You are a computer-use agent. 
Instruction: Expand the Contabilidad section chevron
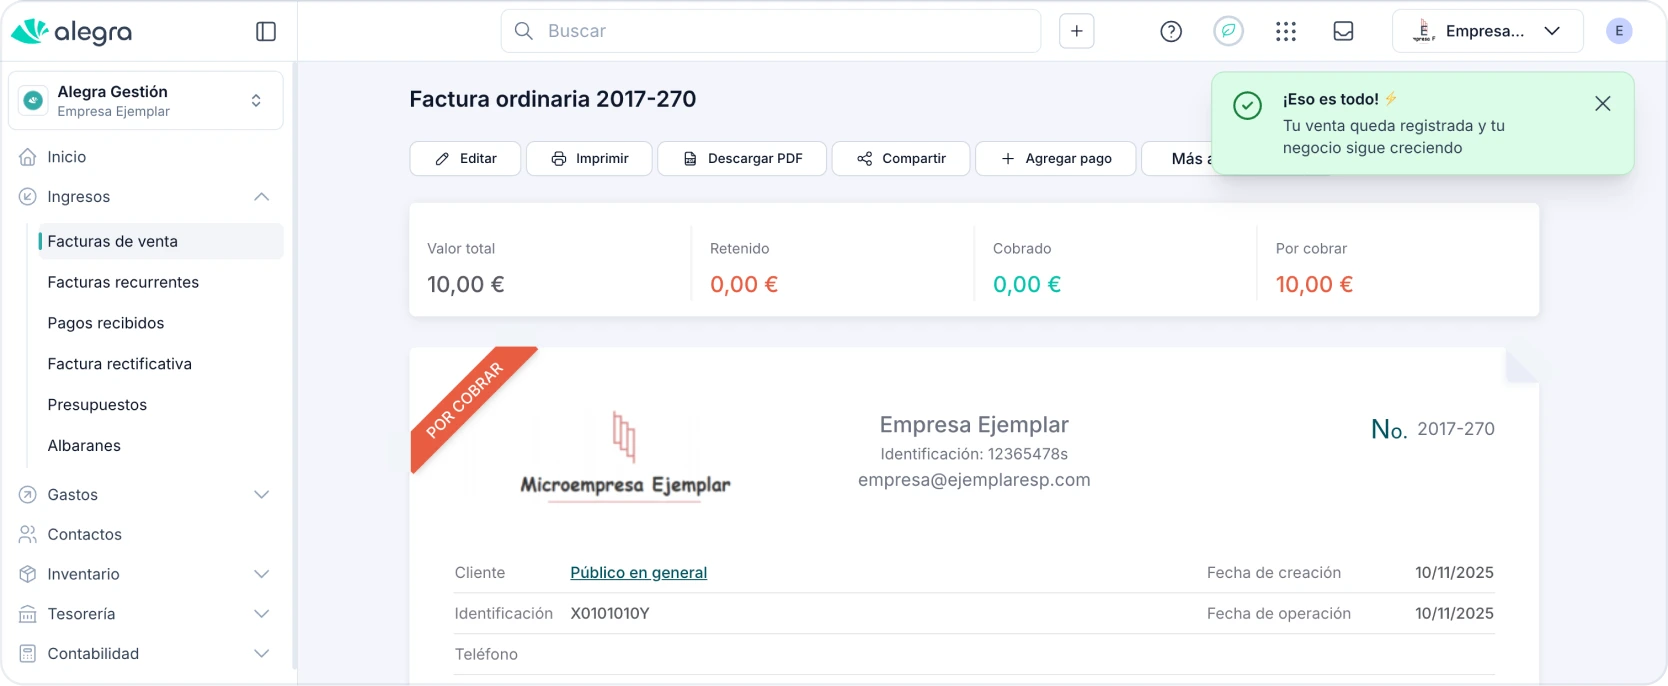click(x=262, y=654)
